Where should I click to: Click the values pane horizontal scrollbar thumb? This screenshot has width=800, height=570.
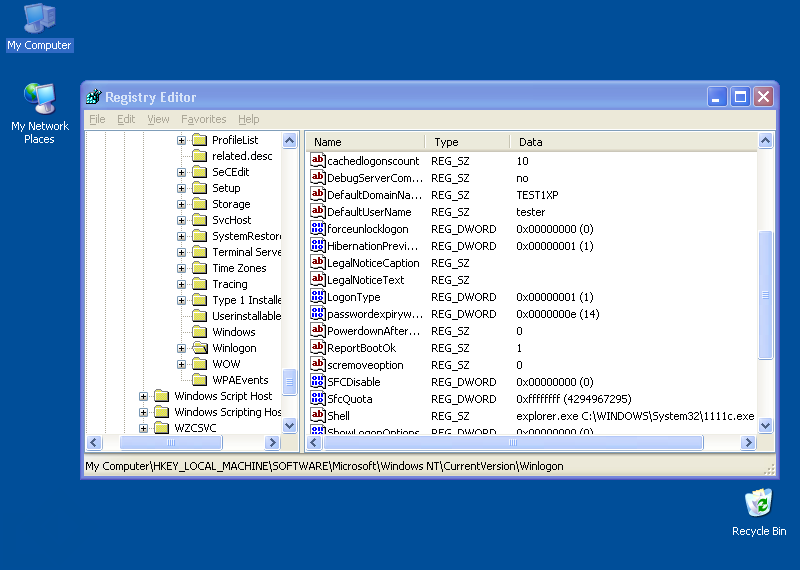point(513,442)
